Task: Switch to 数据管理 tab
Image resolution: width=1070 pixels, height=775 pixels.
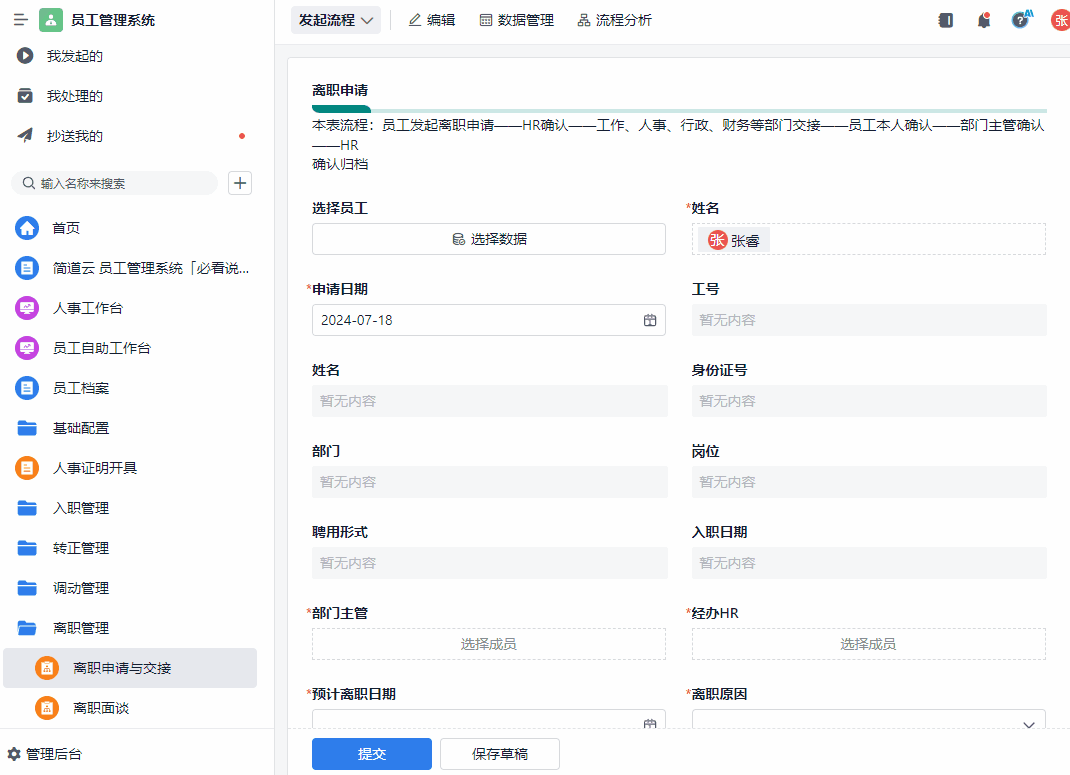Action: coord(516,20)
